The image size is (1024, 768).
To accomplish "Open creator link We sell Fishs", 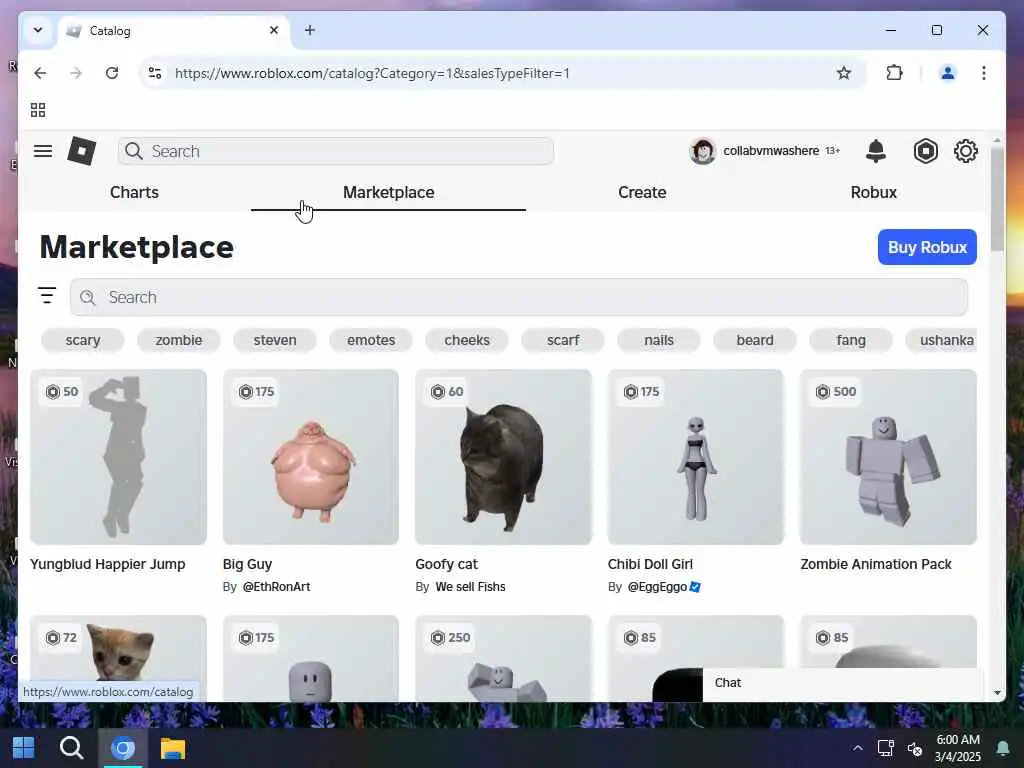I will pos(470,587).
